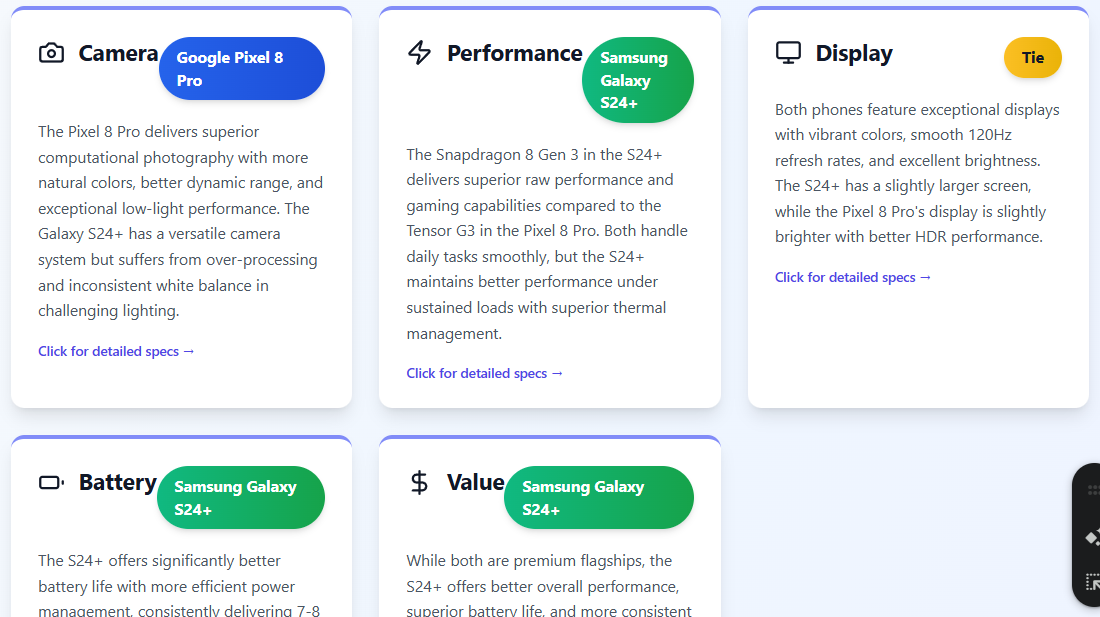
Task: Click the Performance card heading
Action: 514,53
